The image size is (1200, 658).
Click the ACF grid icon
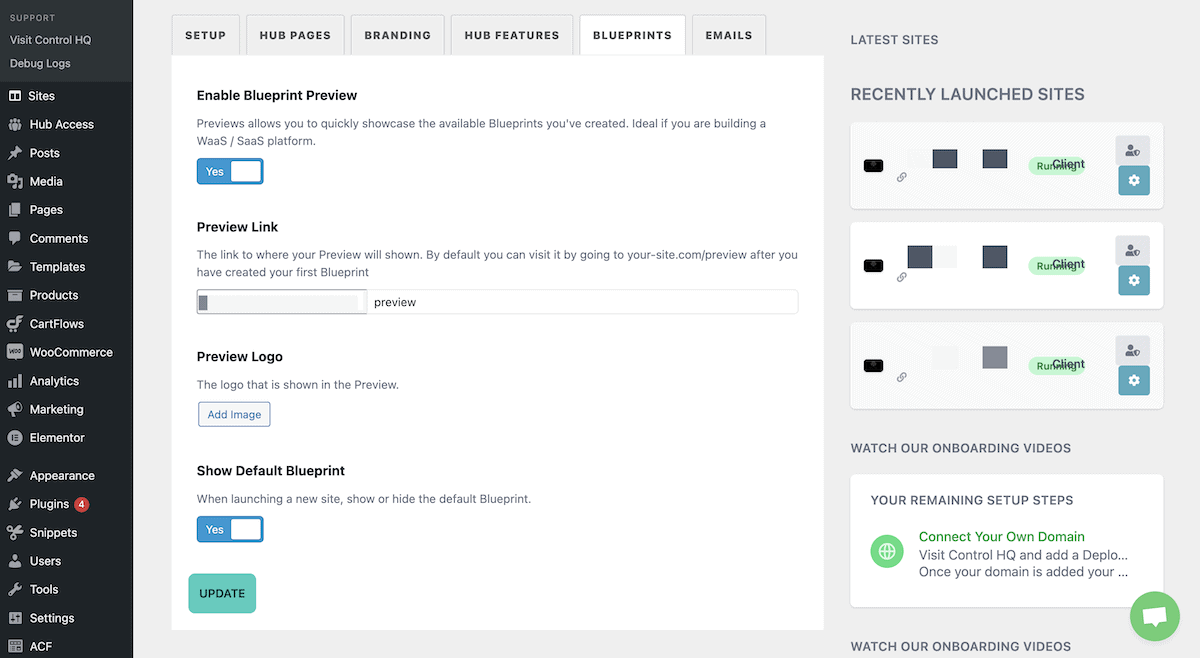coord(15,647)
